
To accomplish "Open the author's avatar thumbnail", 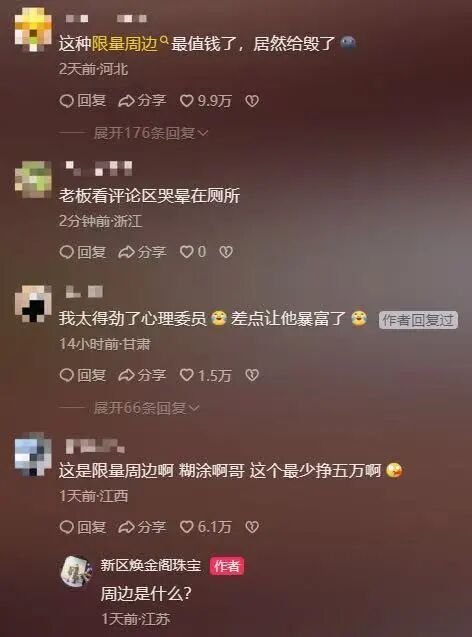I will click(76, 572).
